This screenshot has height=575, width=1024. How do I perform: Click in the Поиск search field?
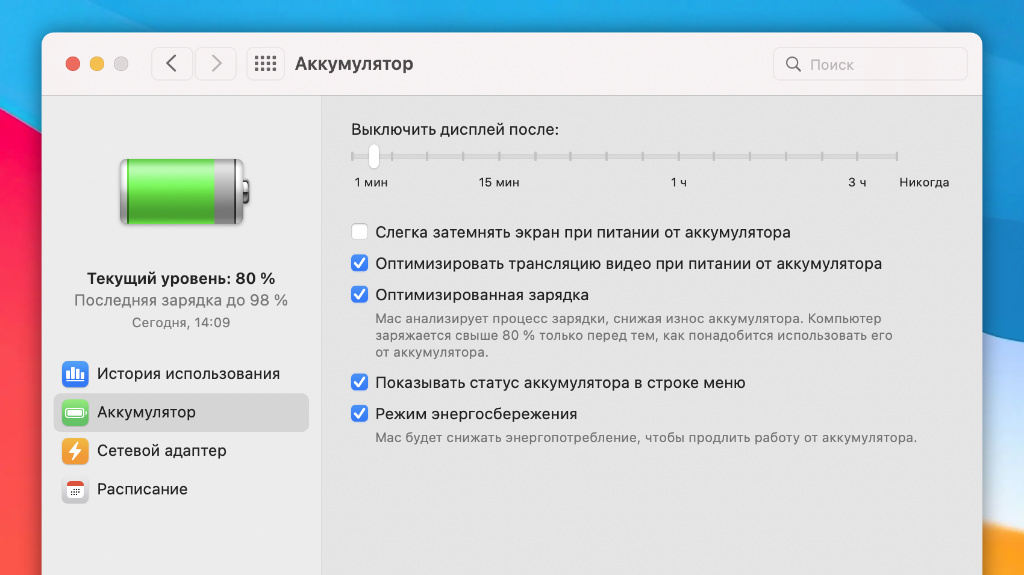click(x=870, y=64)
